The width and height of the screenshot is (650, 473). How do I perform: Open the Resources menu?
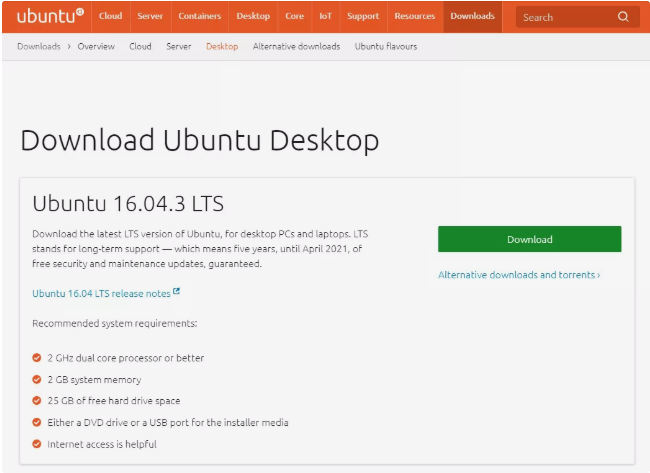tap(415, 16)
